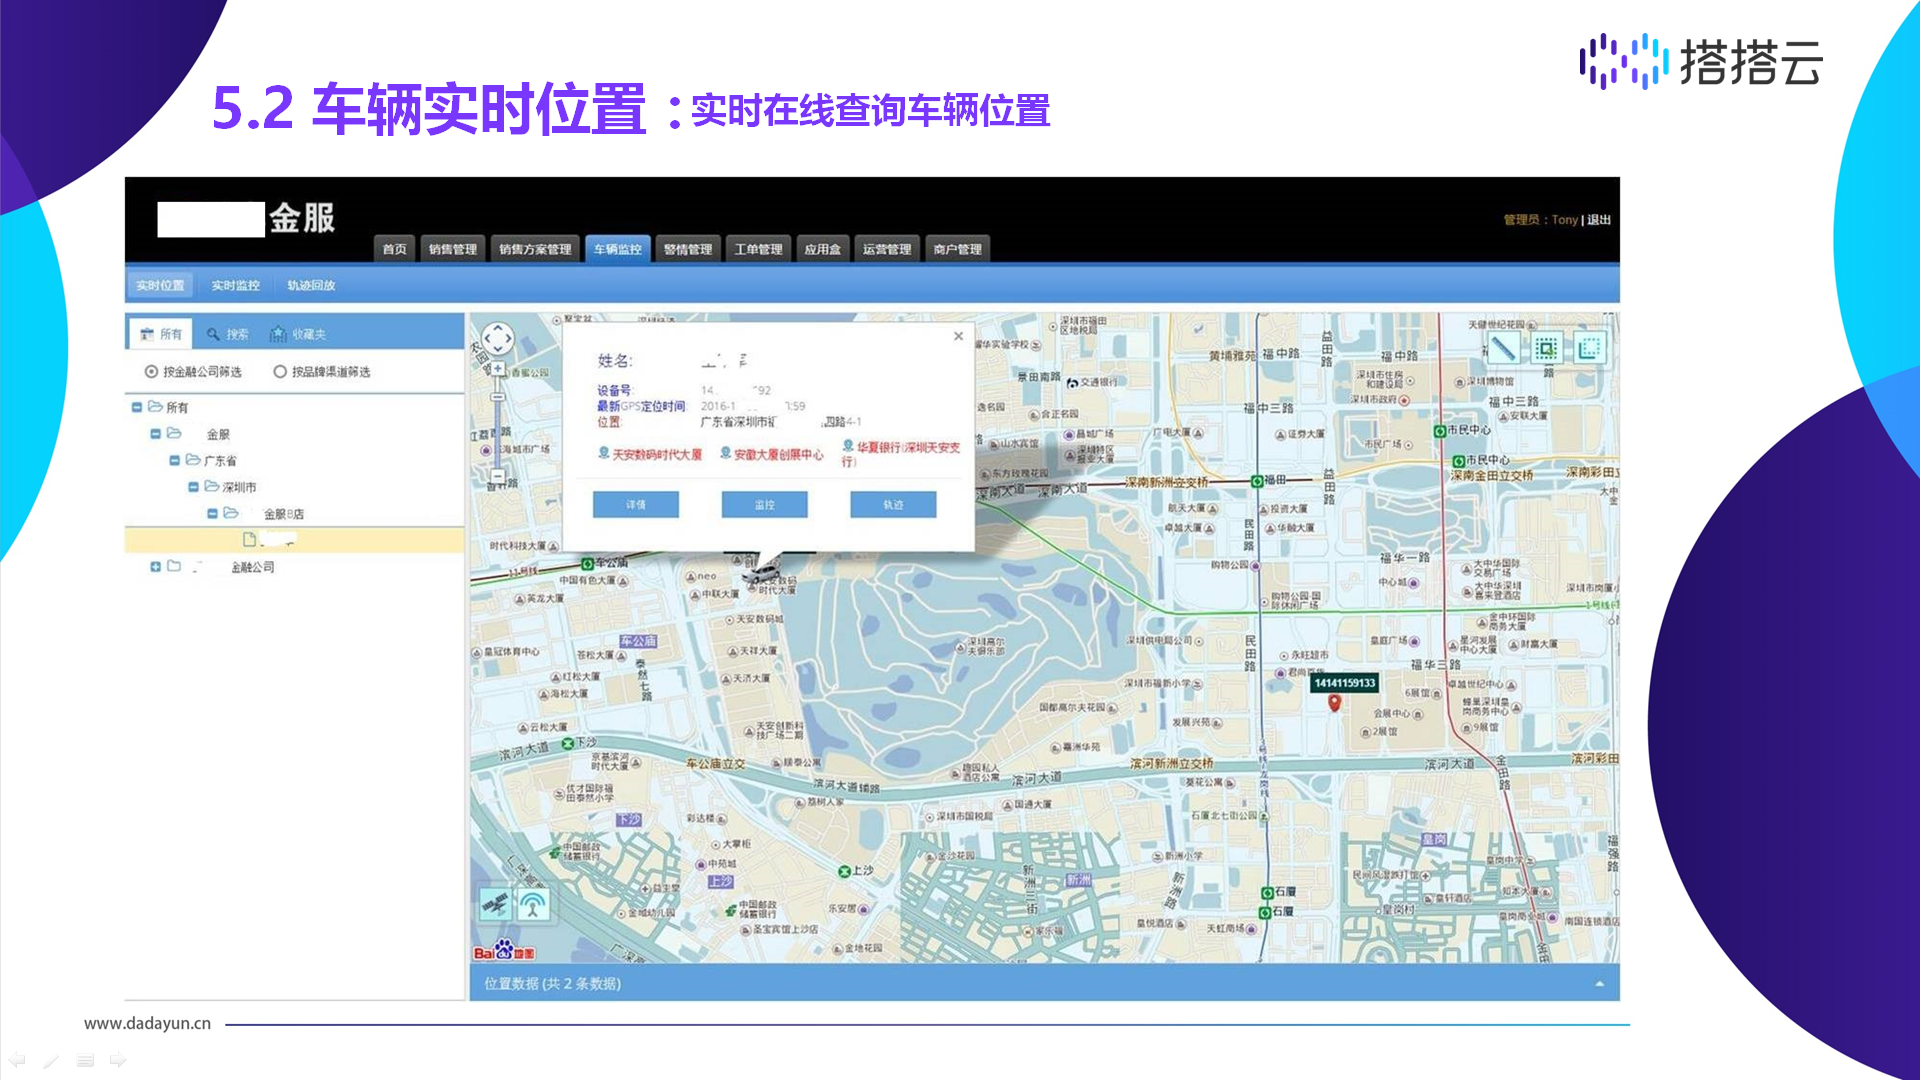Click the red location pin 14141159133
Image resolution: width=1920 pixels, height=1080 pixels.
coord(1334,703)
